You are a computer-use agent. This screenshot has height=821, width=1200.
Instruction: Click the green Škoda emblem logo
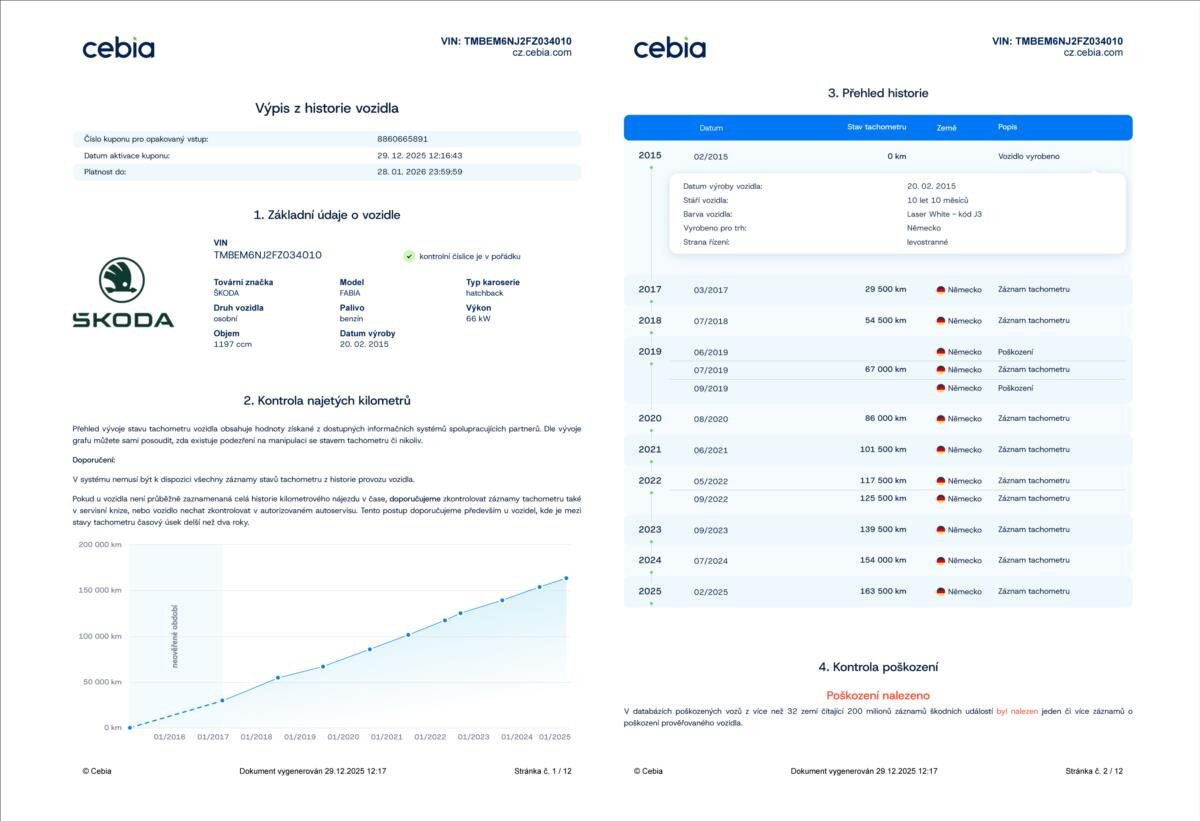122,280
